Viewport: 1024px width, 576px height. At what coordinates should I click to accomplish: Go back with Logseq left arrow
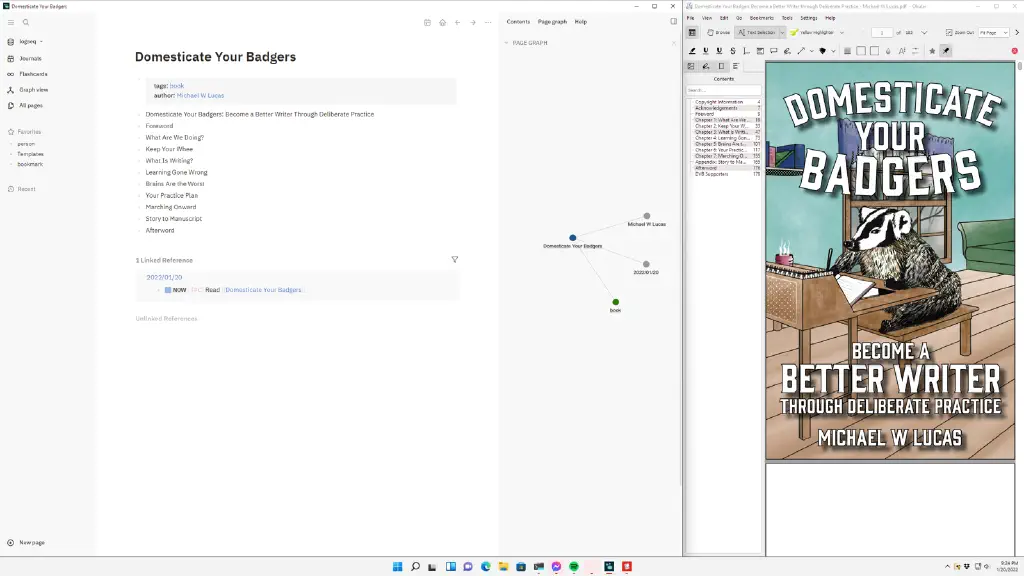(457, 22)
